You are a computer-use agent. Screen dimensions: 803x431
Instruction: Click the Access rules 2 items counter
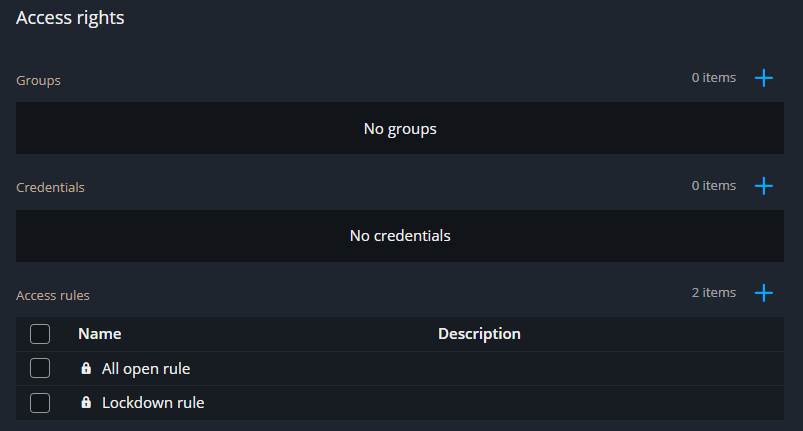click(713, 293)
